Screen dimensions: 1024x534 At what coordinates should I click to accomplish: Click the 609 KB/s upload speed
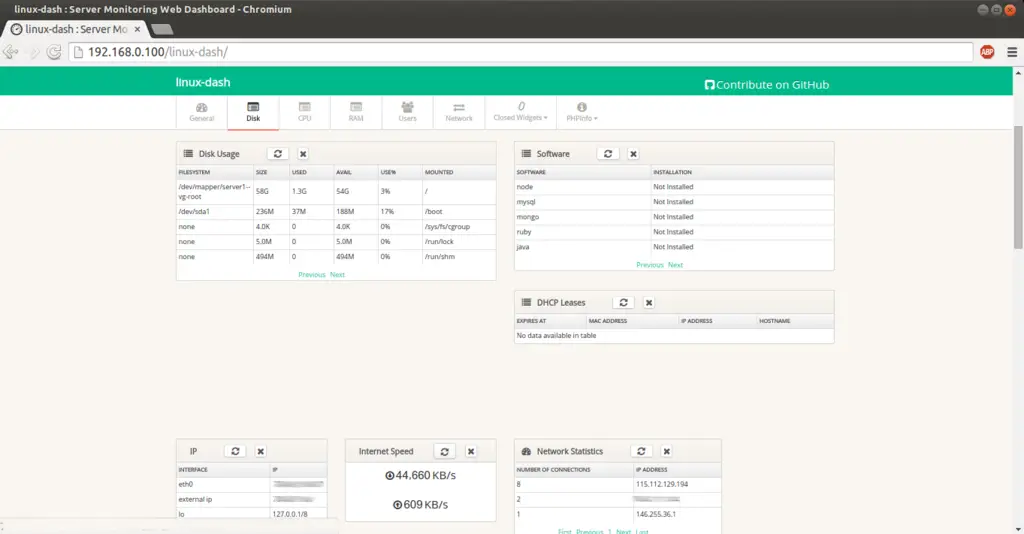point(421,505)
